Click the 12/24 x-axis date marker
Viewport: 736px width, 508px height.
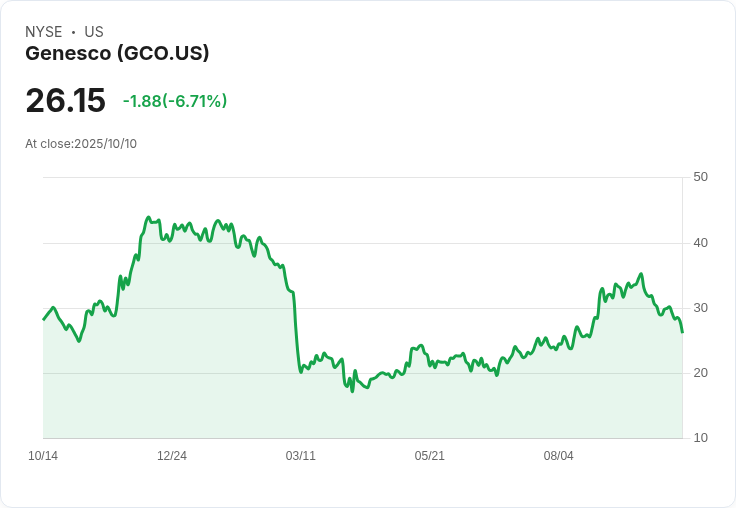(x=172, y=456)
